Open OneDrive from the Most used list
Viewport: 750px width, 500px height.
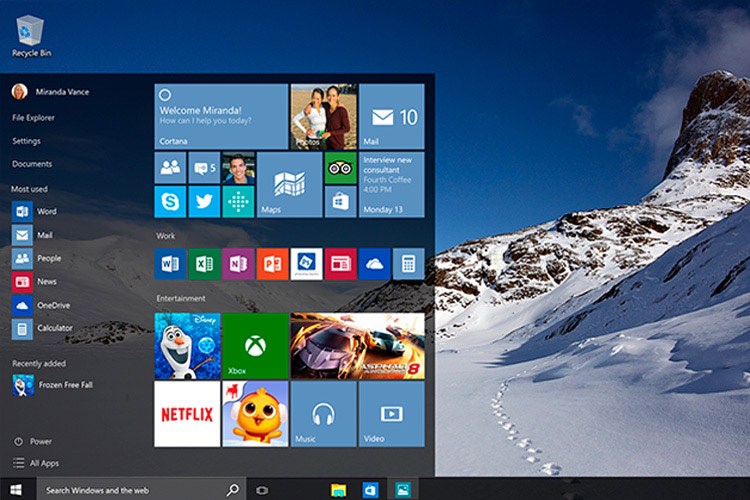(41, 305)
